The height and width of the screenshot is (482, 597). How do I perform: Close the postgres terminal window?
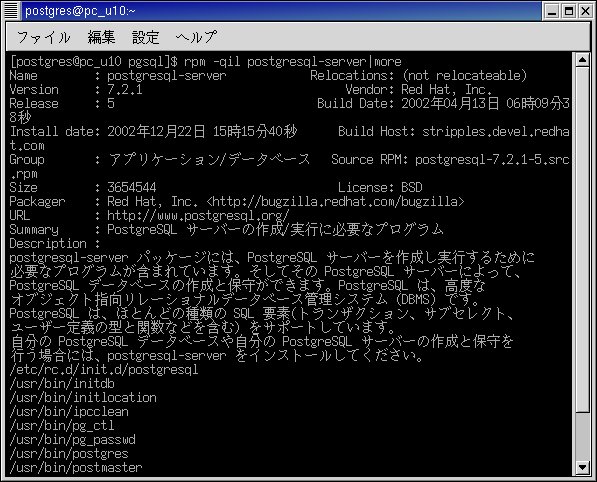(586, 11)
